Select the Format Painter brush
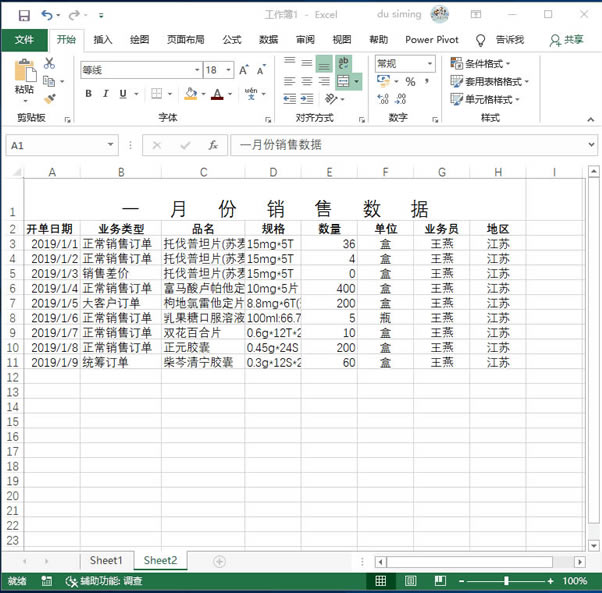This screenshot has height=593, width=602. [x=50, y=99]
